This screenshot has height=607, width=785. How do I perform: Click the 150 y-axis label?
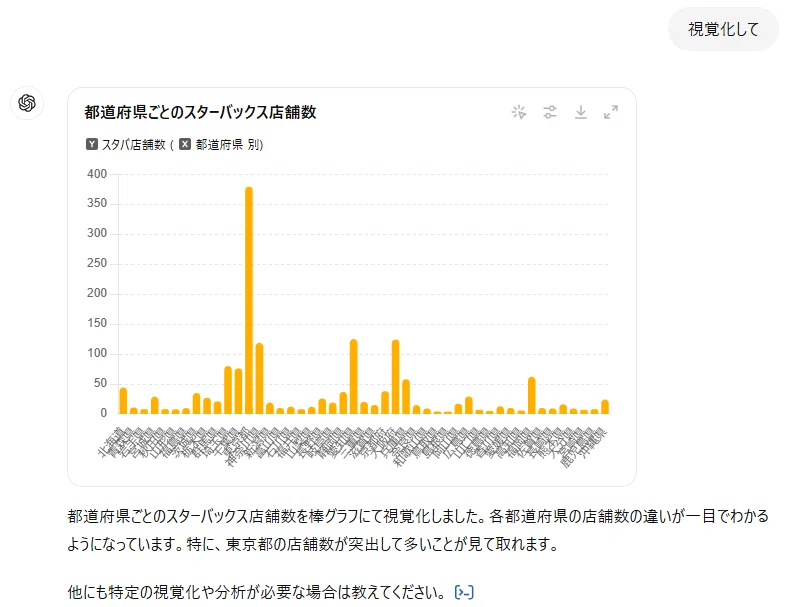click(x=97, y=324)
